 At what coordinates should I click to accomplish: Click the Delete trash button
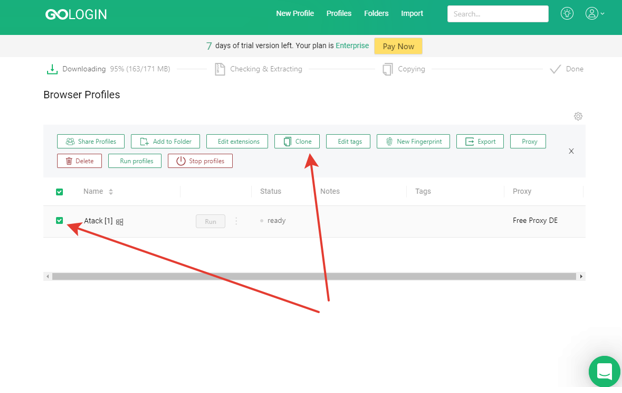tap(79, 161)
